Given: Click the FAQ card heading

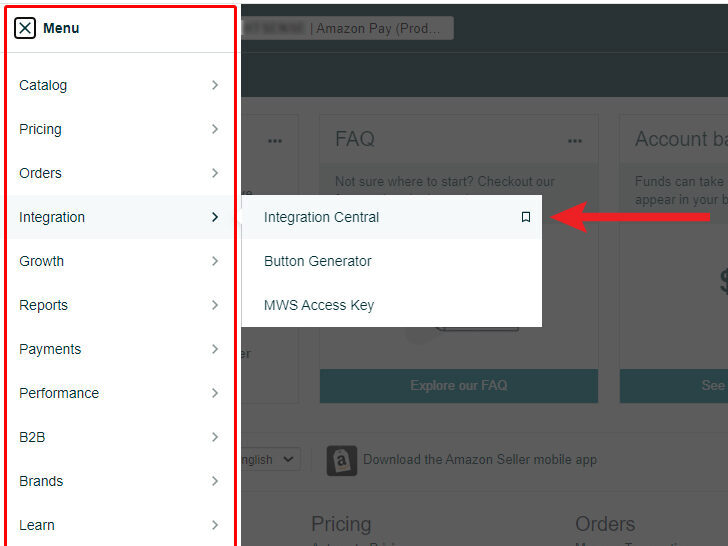Looking at the screenshot, I should click(355, 139).
